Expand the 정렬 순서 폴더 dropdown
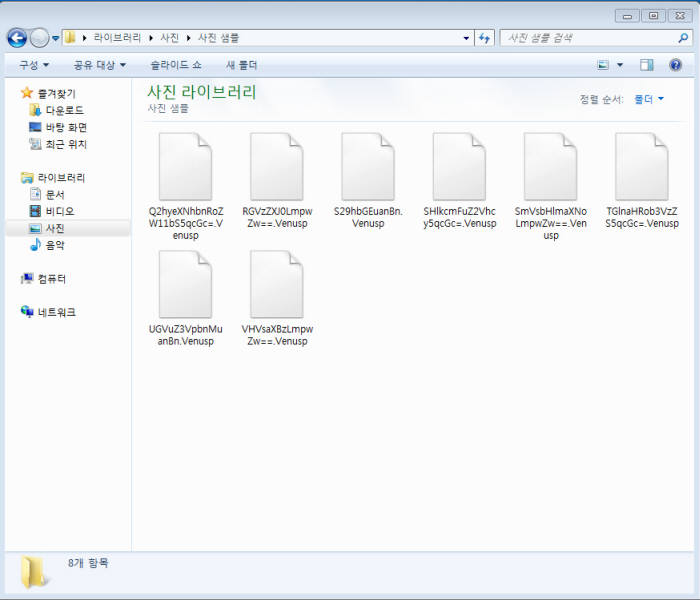700x600 pixels. coord(648,99)
